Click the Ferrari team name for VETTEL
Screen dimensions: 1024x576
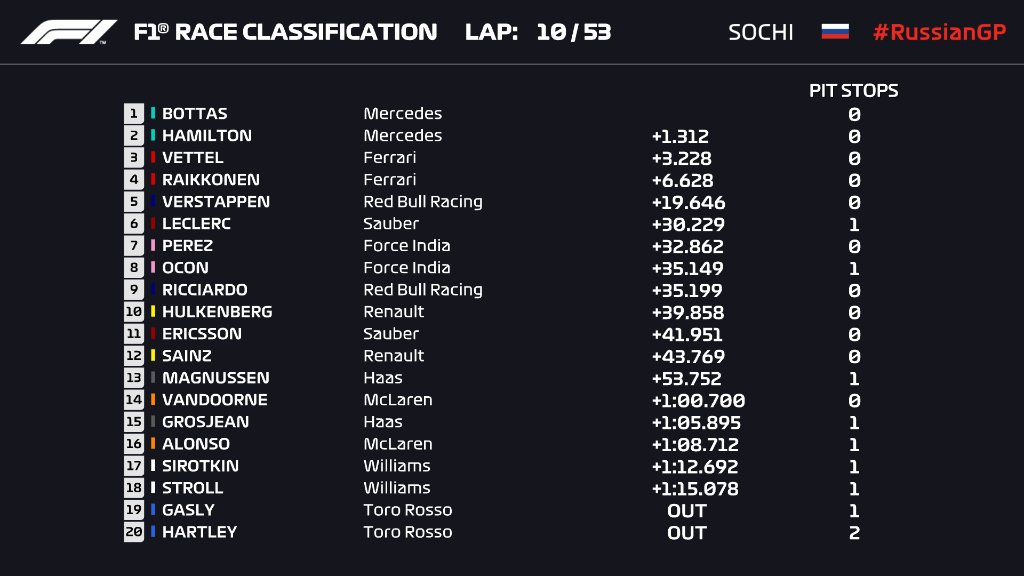click(x=390, y=157)
